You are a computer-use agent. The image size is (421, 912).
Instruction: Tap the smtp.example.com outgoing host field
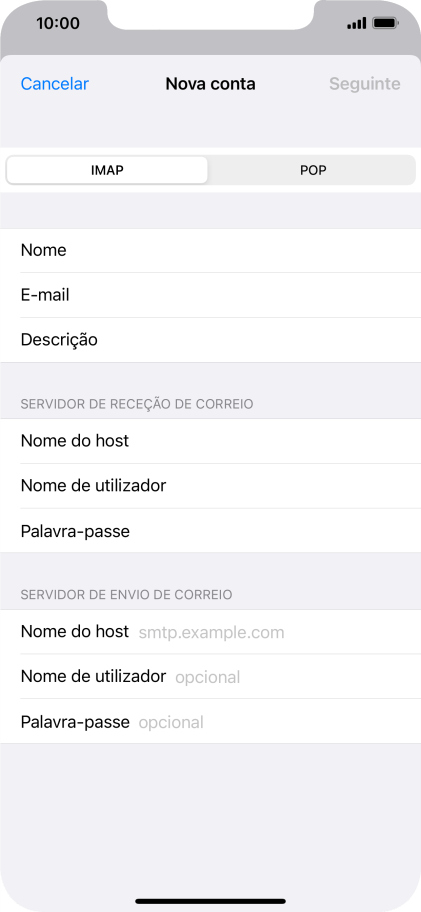(x=210, y=632)
